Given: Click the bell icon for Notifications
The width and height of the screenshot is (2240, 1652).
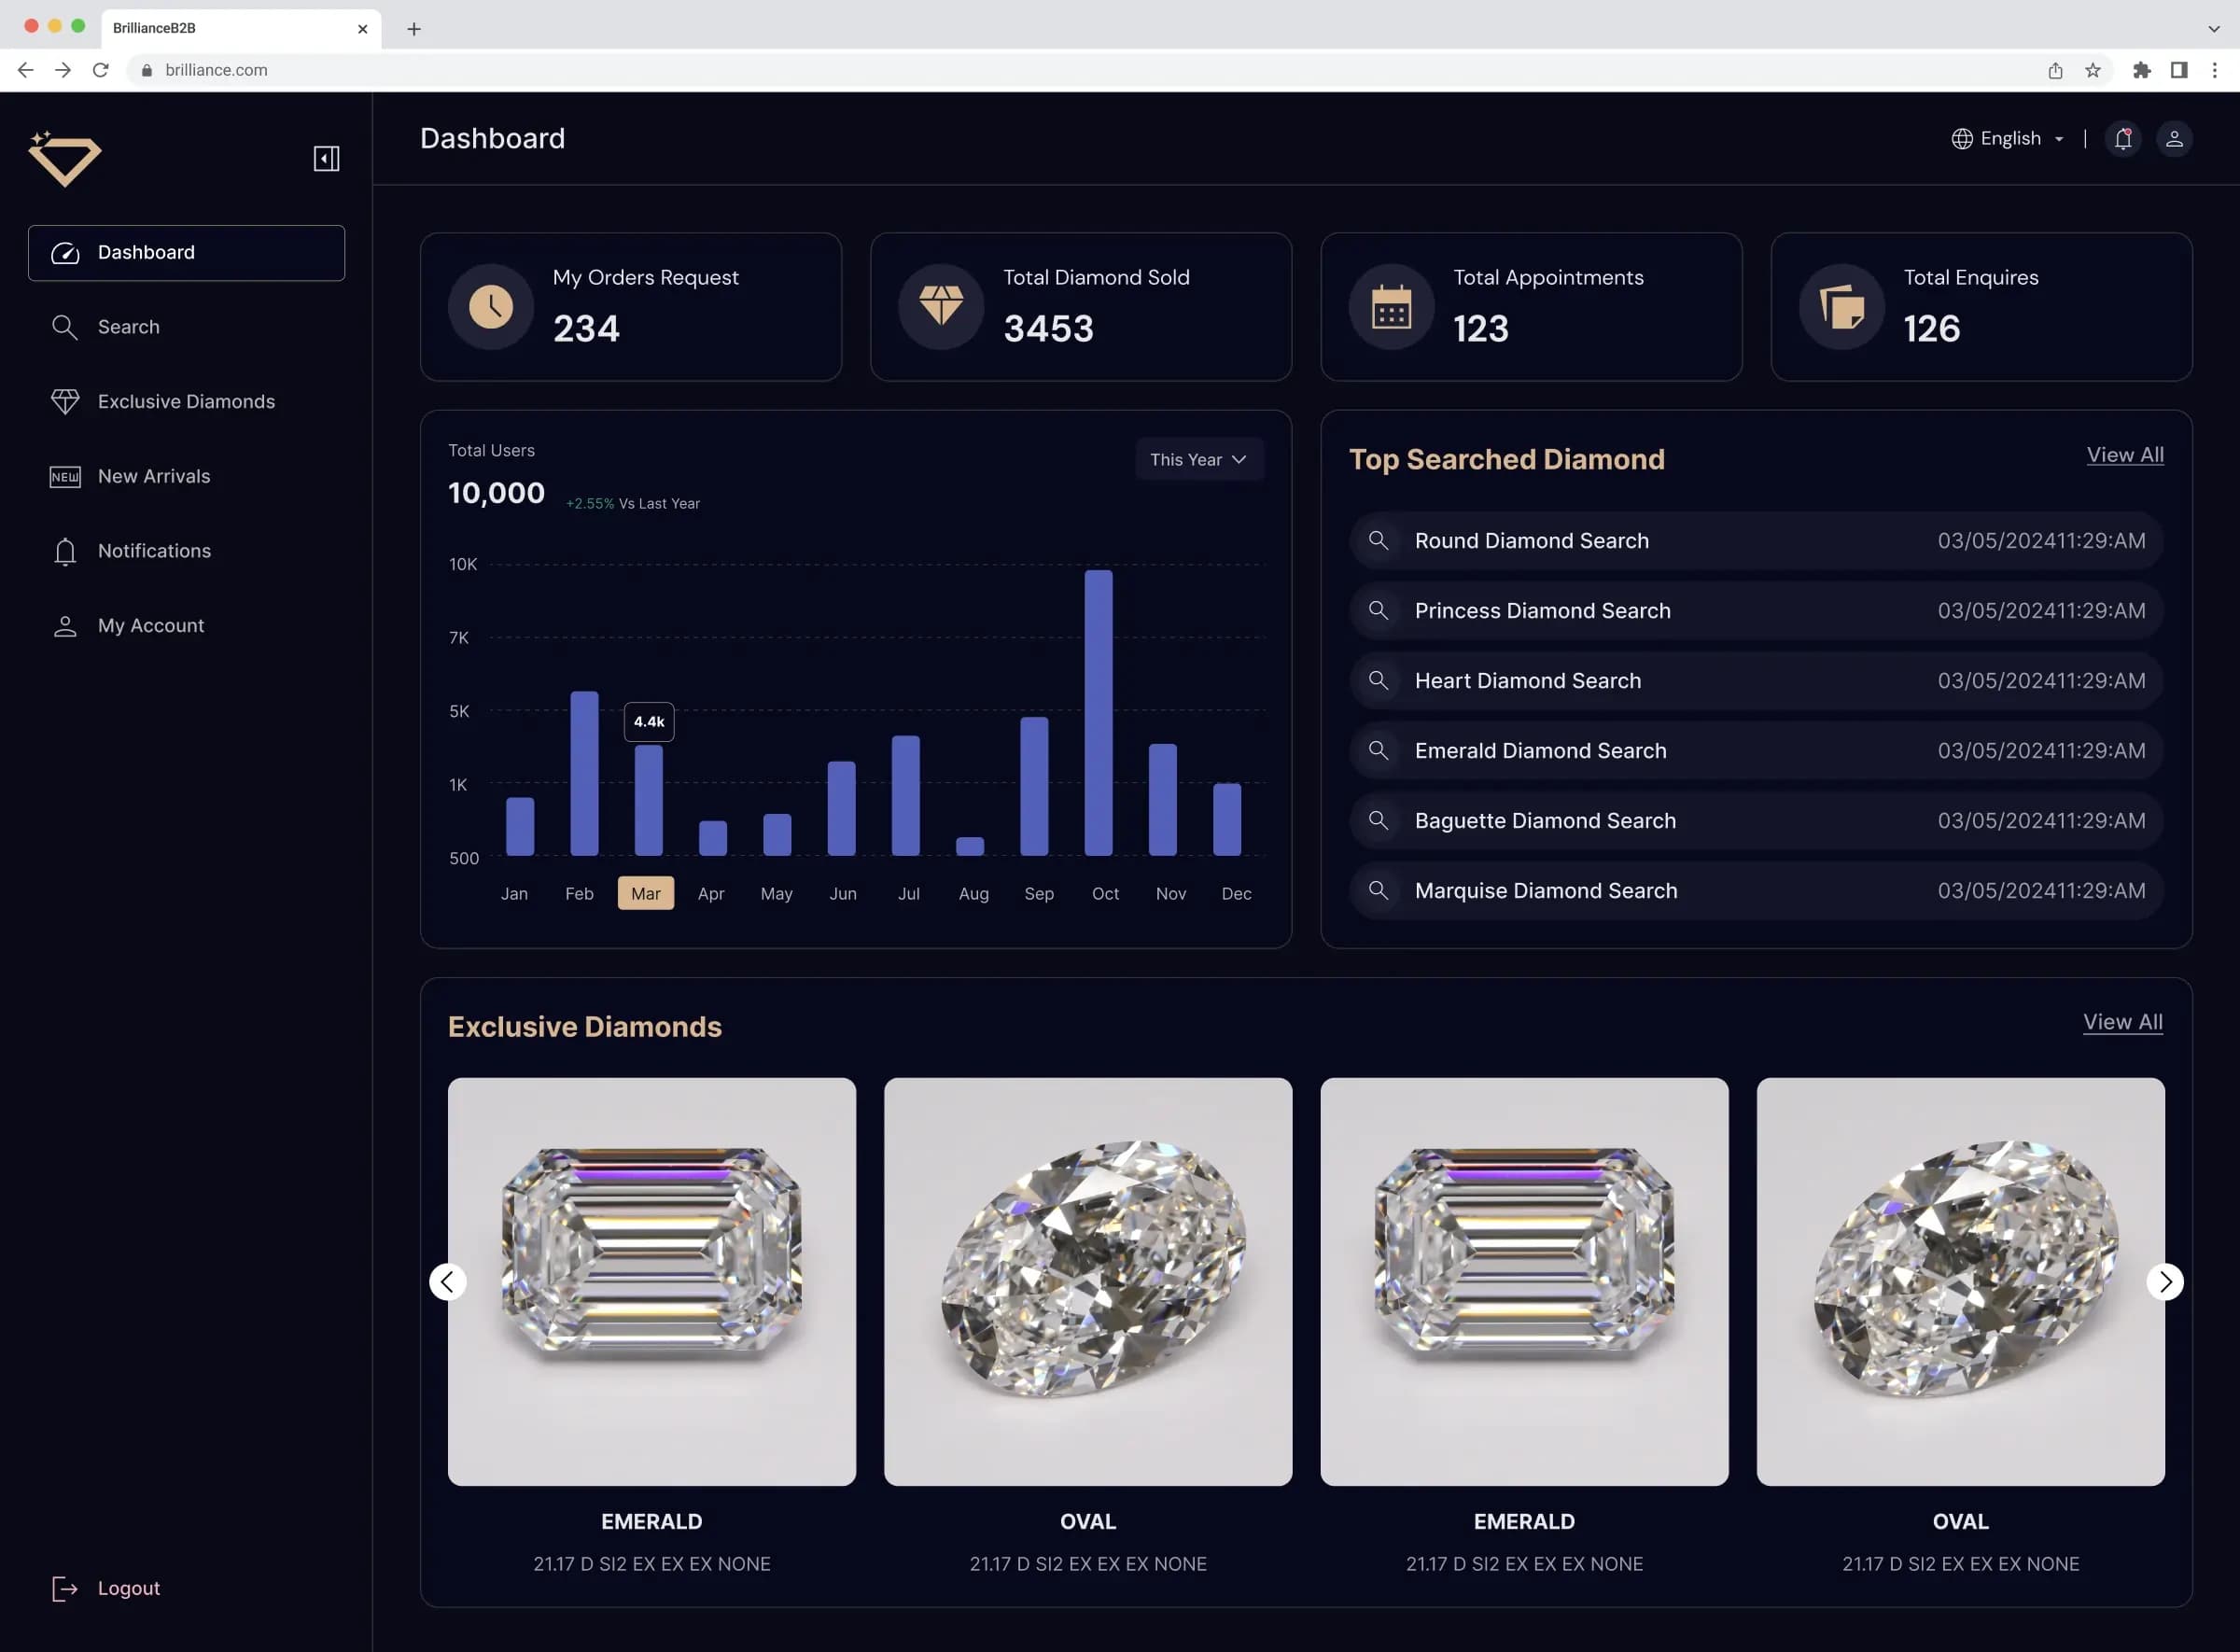Looking at the screenshot, I should 2123,137.
